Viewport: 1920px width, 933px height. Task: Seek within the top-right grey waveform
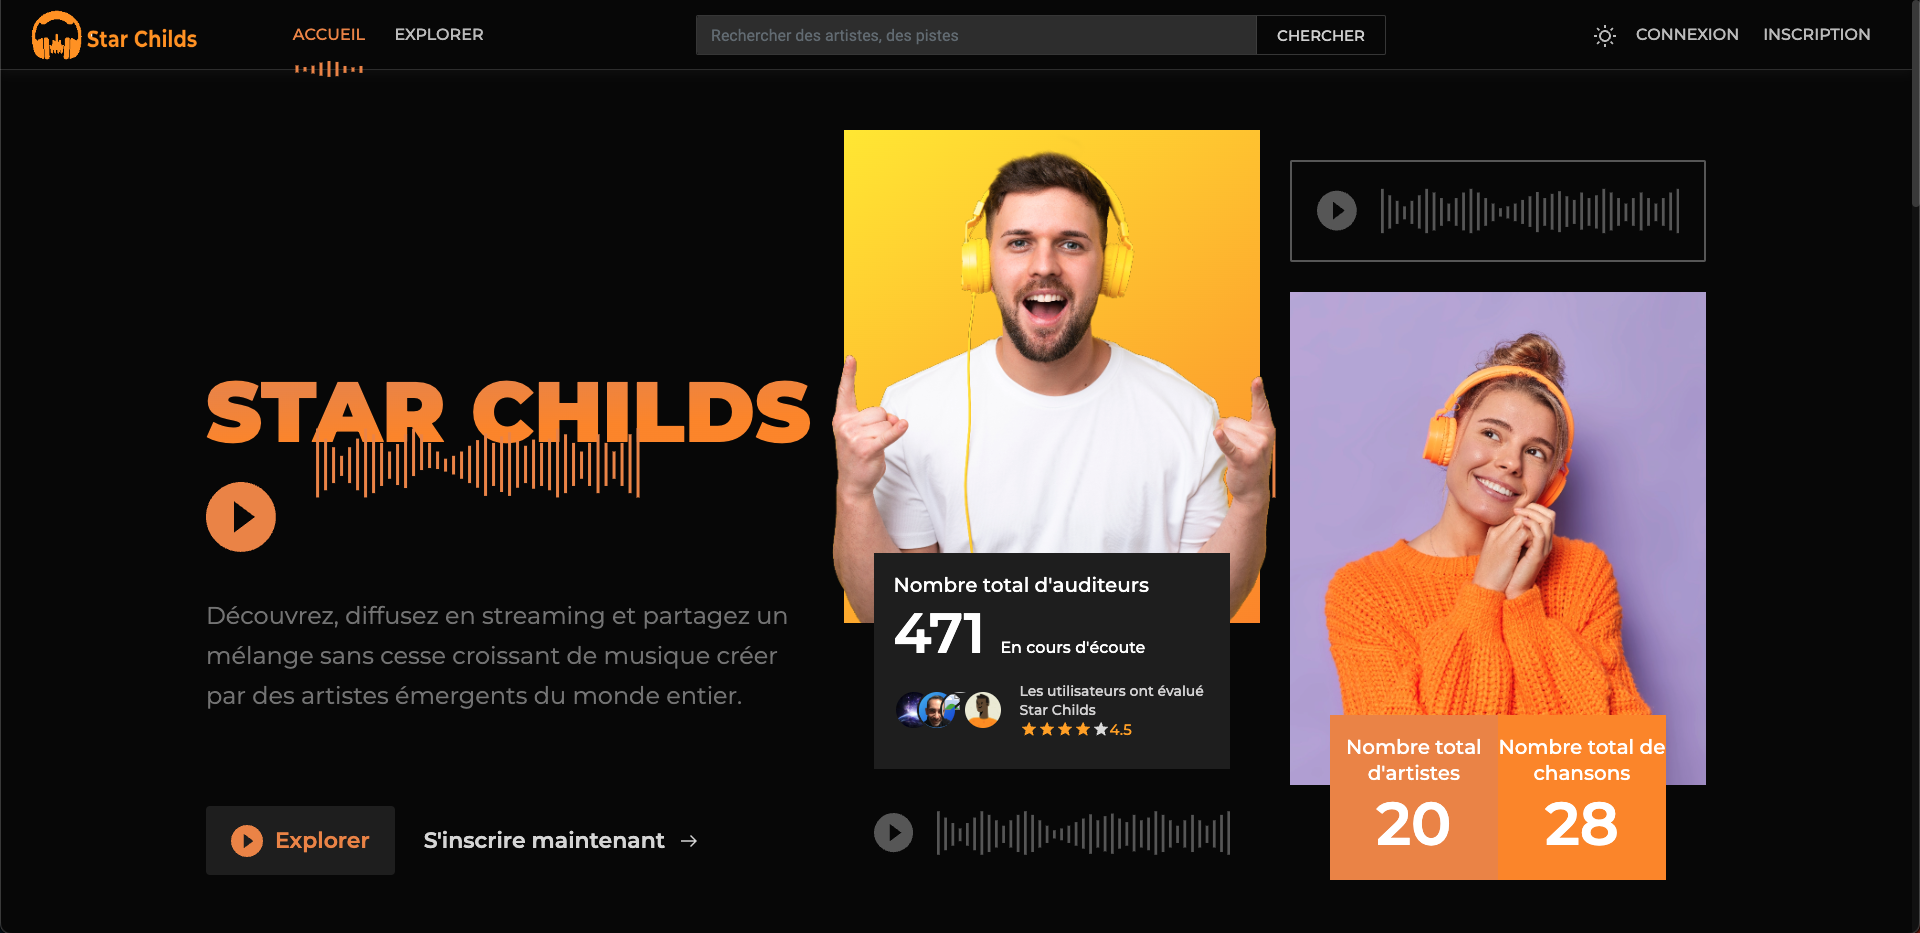click(x=1530, y=211)
